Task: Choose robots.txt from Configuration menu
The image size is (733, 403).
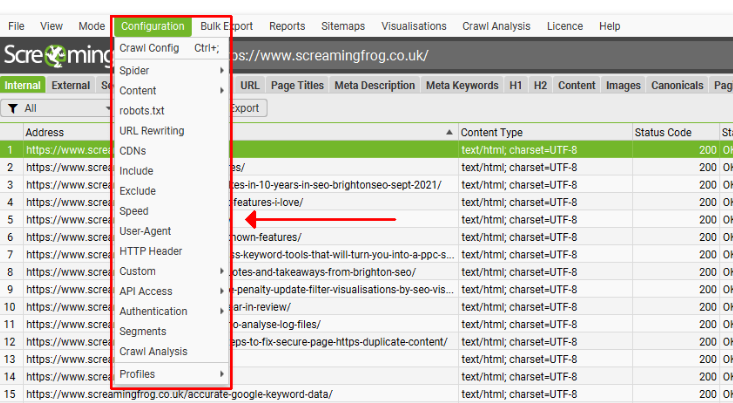Action: [171, 111]
